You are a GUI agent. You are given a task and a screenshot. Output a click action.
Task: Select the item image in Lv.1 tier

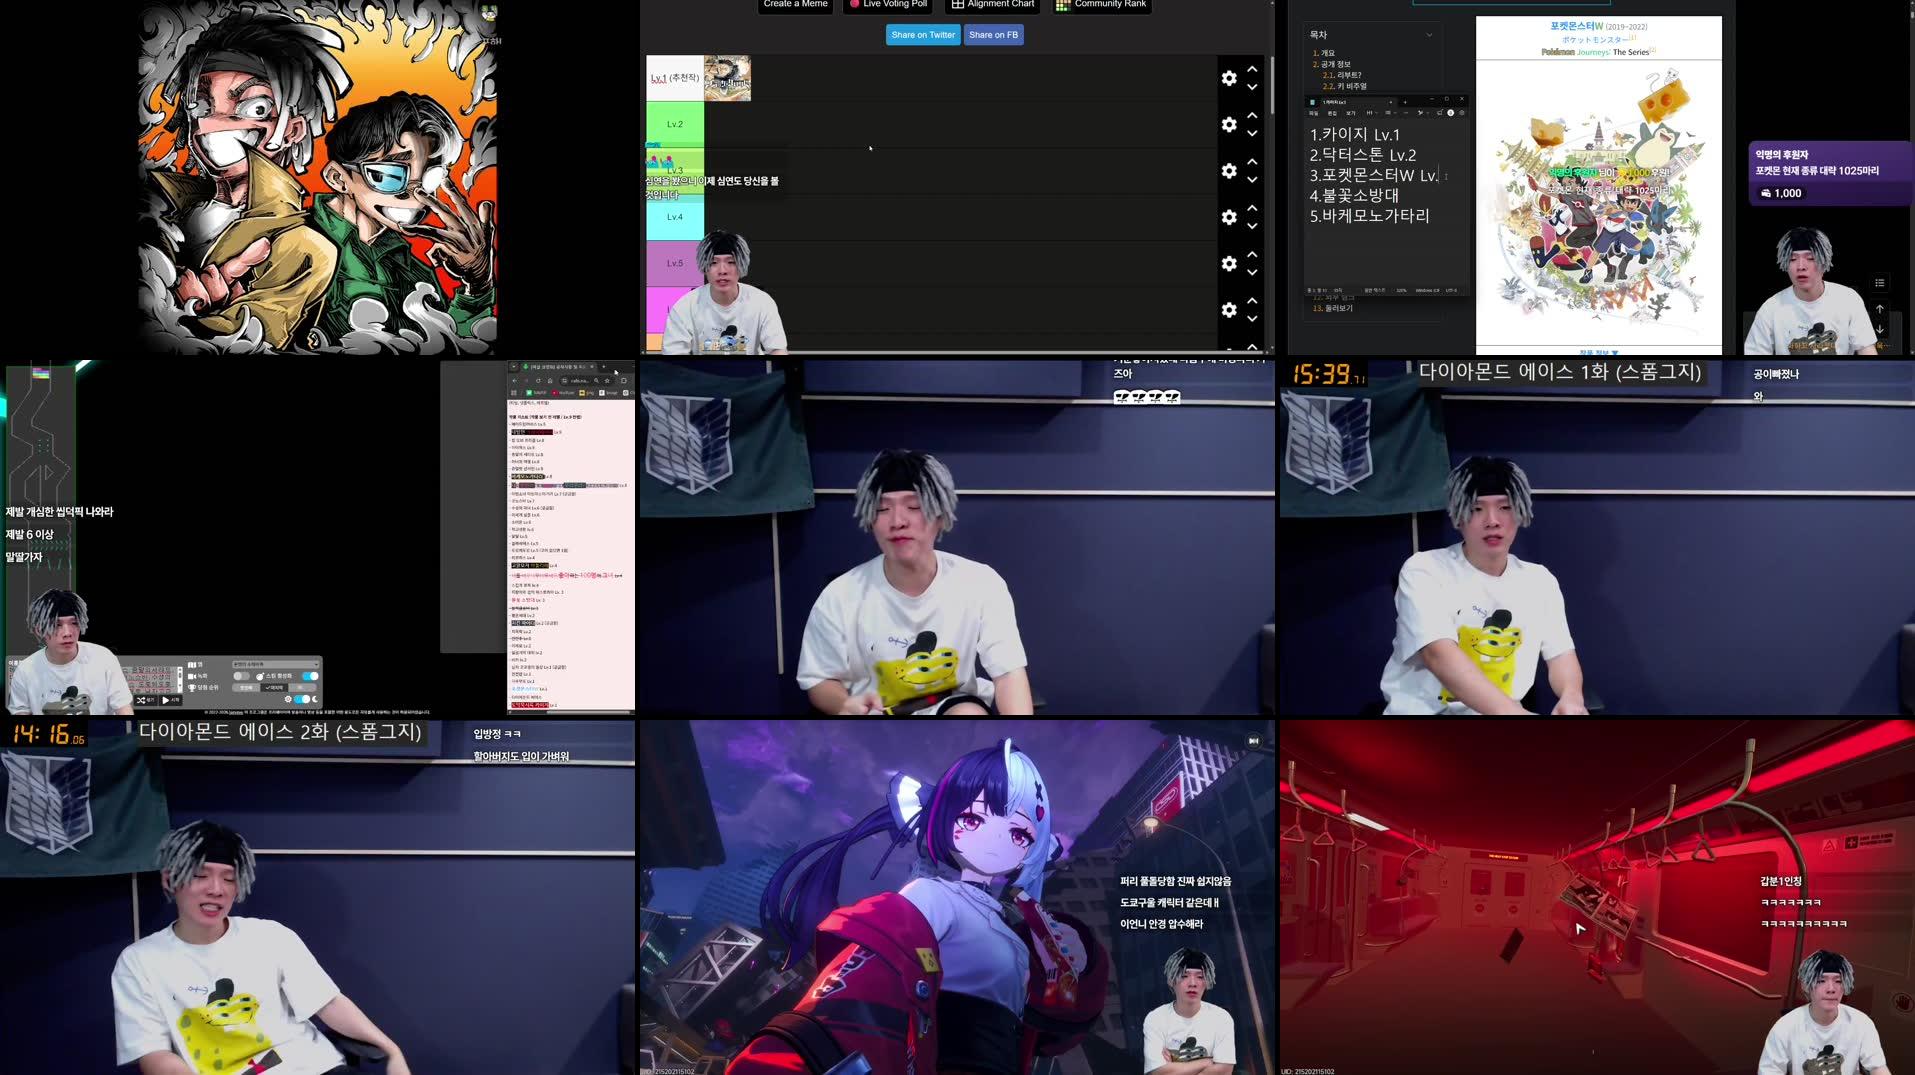[x=727, y=78]
